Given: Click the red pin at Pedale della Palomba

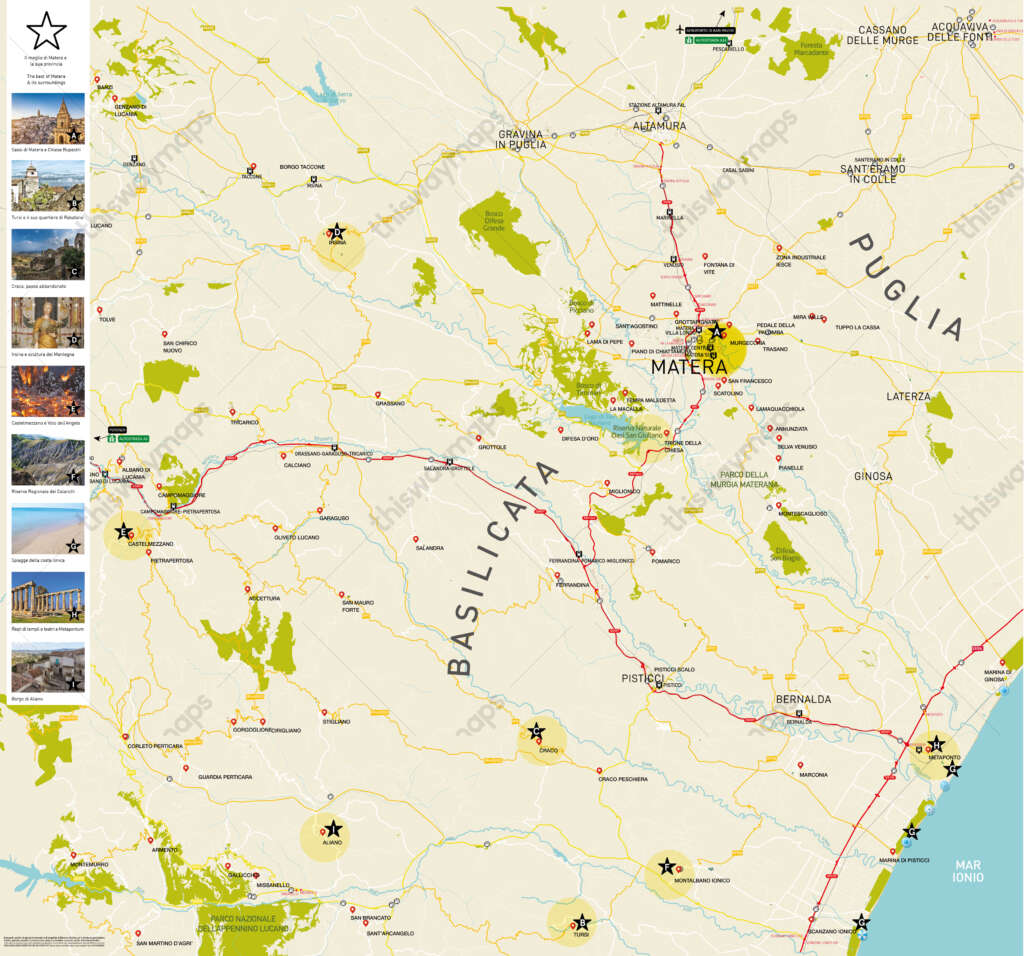Looking at the screenshot, I should coord(729,325).
